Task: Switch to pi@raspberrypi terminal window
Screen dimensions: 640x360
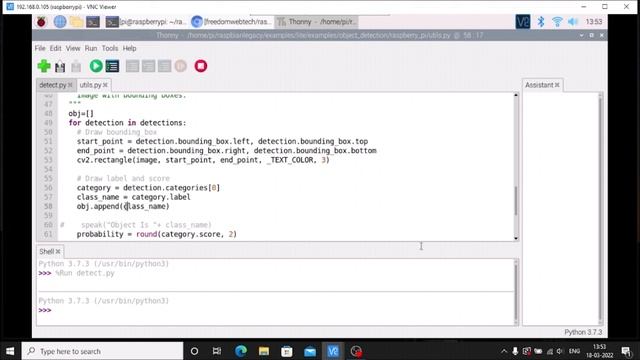Action: click(146, 22)
